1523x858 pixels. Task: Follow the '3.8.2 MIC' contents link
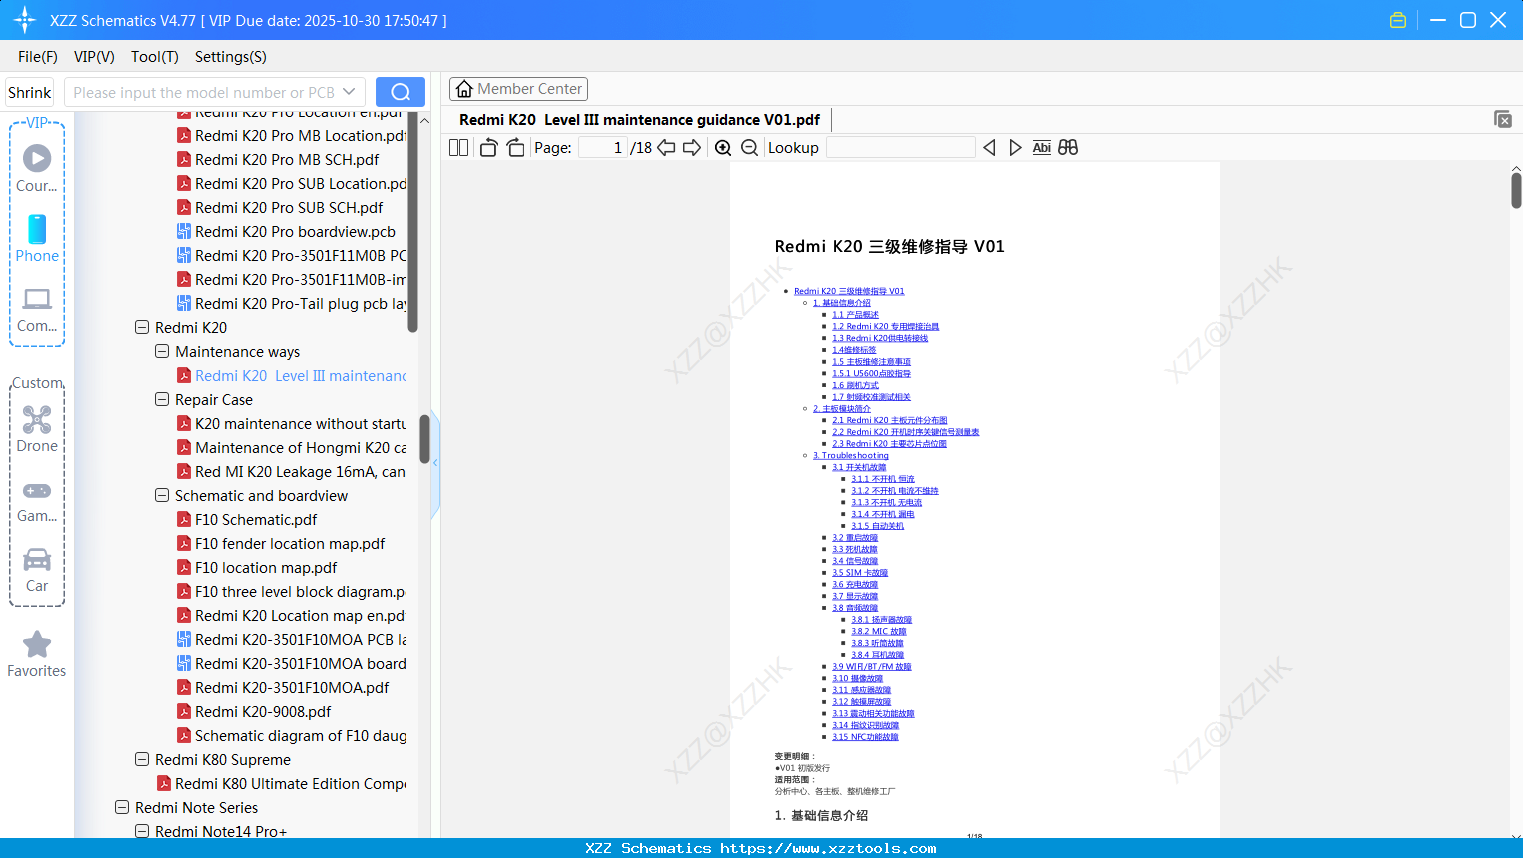(879, 632)
